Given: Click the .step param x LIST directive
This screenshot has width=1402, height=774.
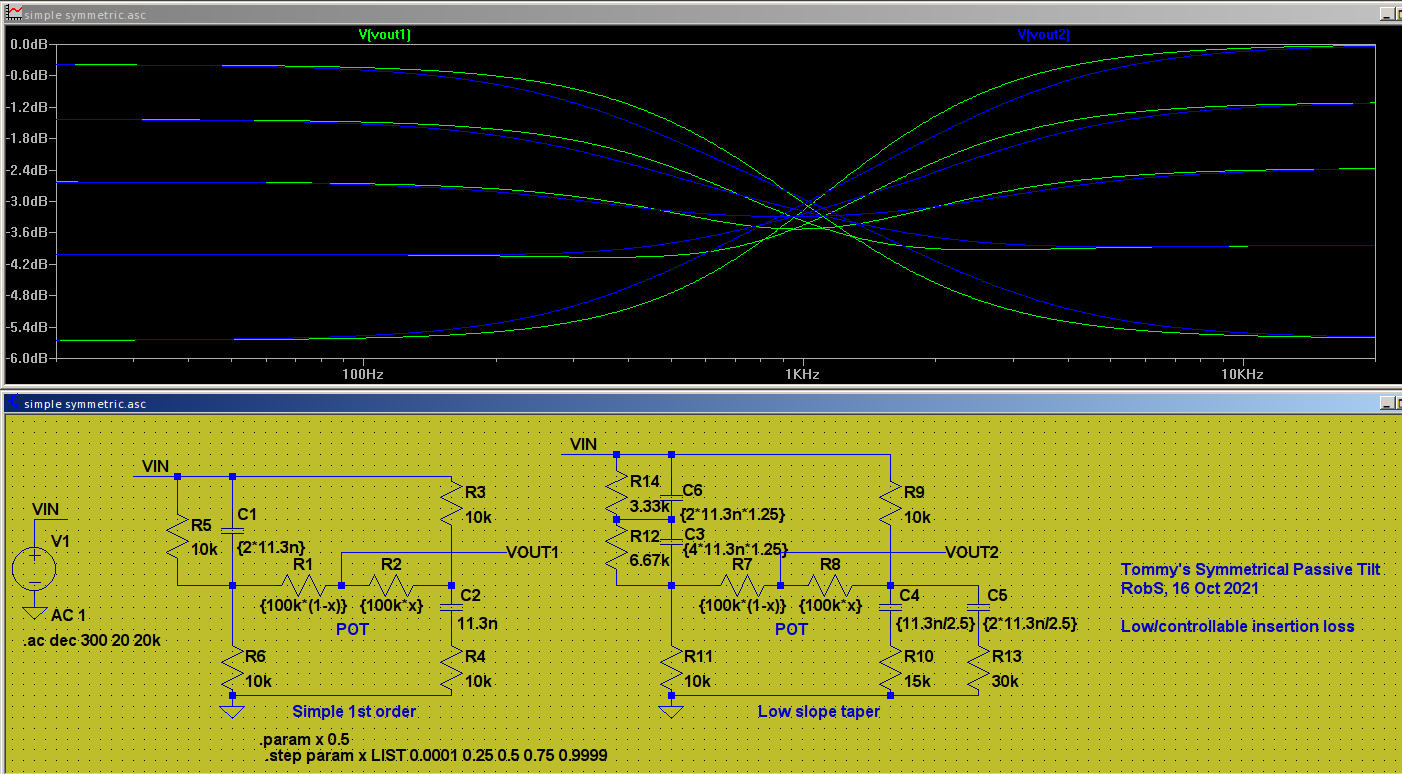Looking at the screenshot, I should [436, 756].
